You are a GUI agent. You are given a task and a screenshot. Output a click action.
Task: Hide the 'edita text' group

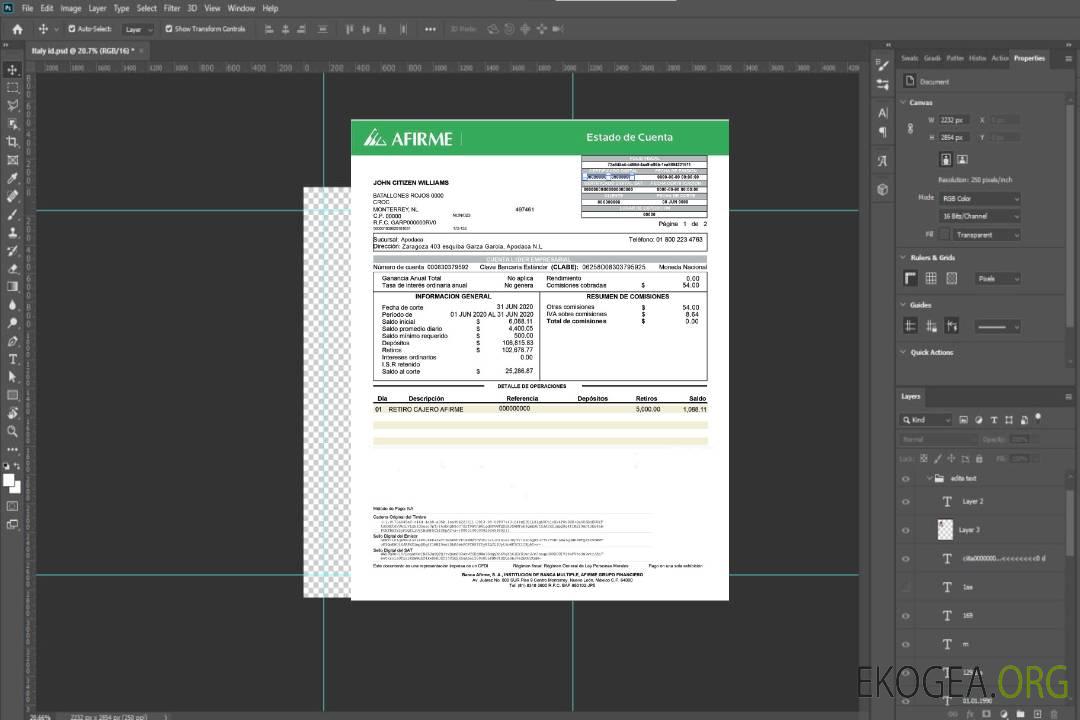coord(906,479)
